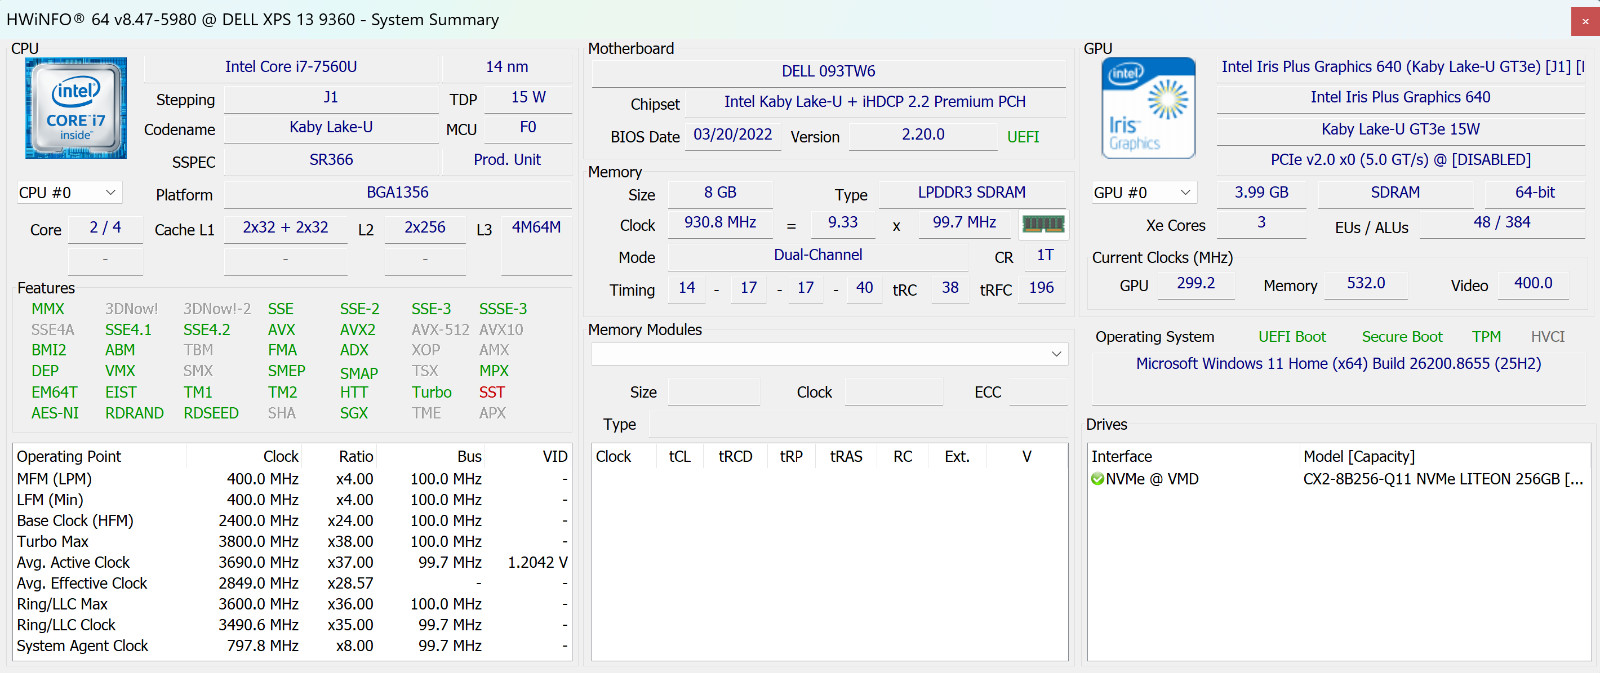1600x673 pixels.
Task: Click the BIOS date 03/20/2022 field
Action: click(x=733, y=135)
